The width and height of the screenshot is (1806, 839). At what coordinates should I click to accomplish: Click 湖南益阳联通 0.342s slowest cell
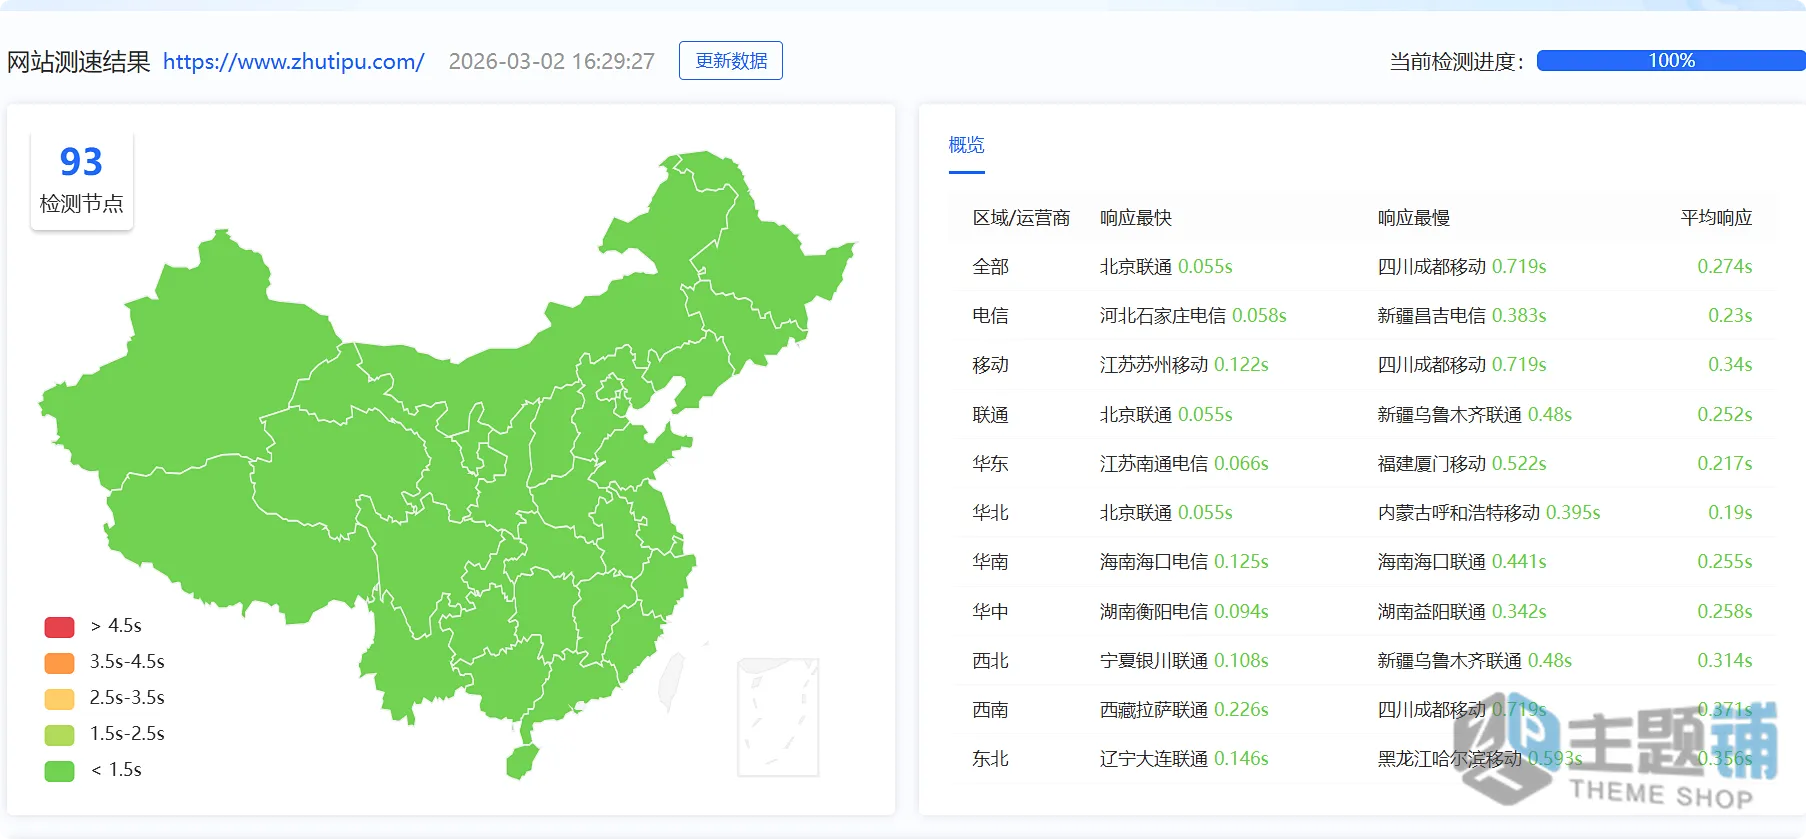1462,611
